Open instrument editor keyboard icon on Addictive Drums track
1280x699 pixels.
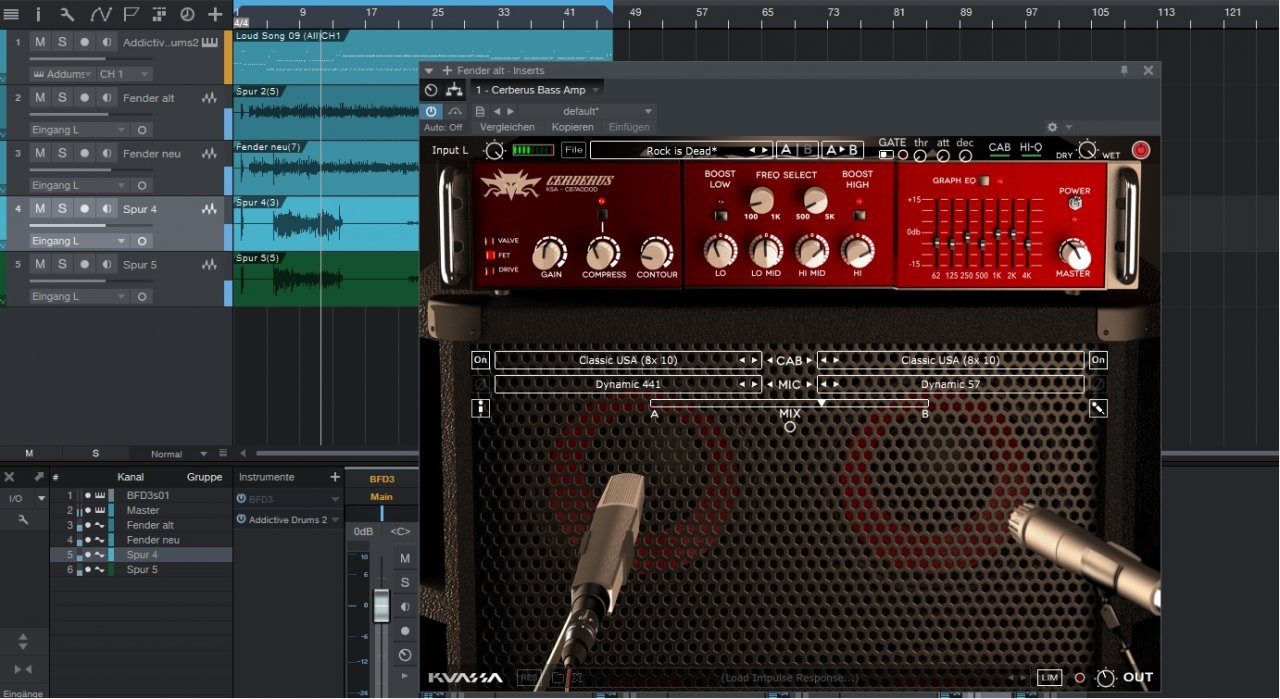pyautogui.click(x=210, y=42)
